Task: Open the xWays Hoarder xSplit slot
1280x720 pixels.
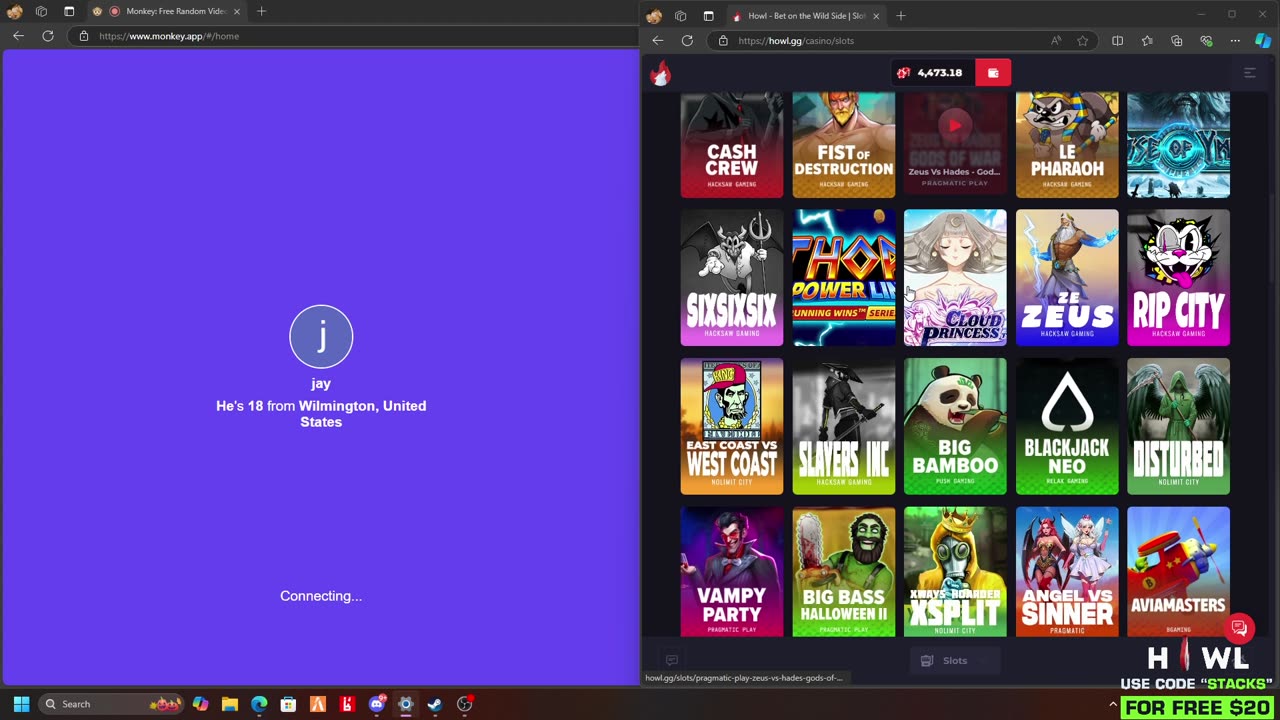Action: click(x=955, y=571)
